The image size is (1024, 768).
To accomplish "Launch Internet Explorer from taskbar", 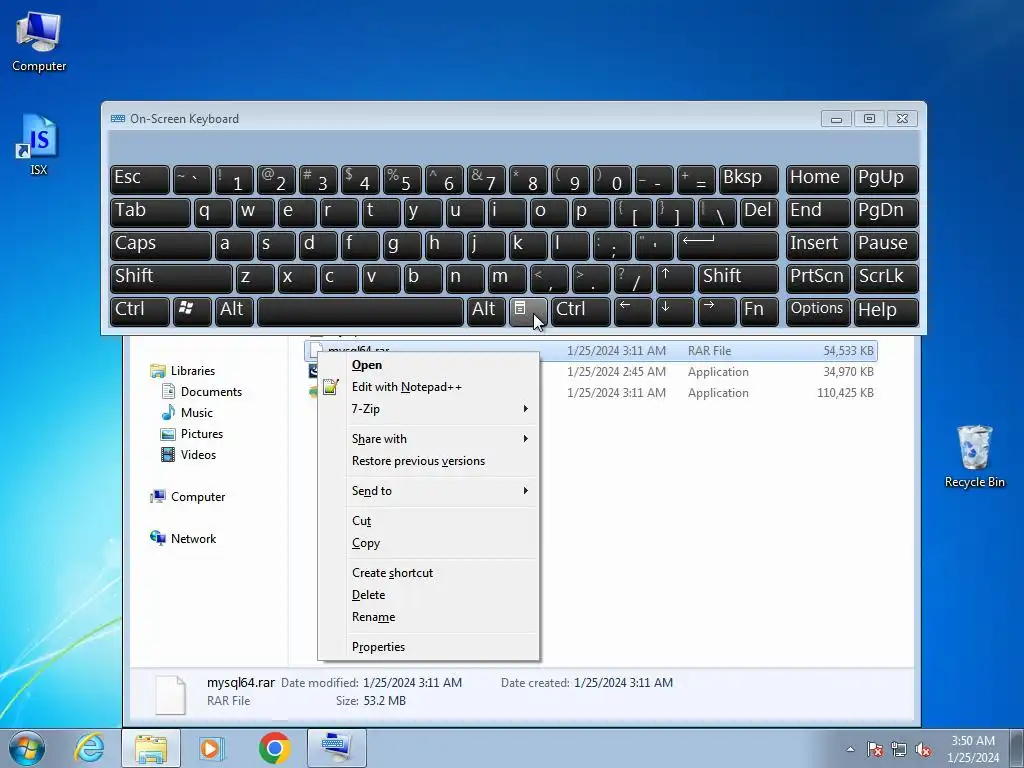I will [89, 748].
